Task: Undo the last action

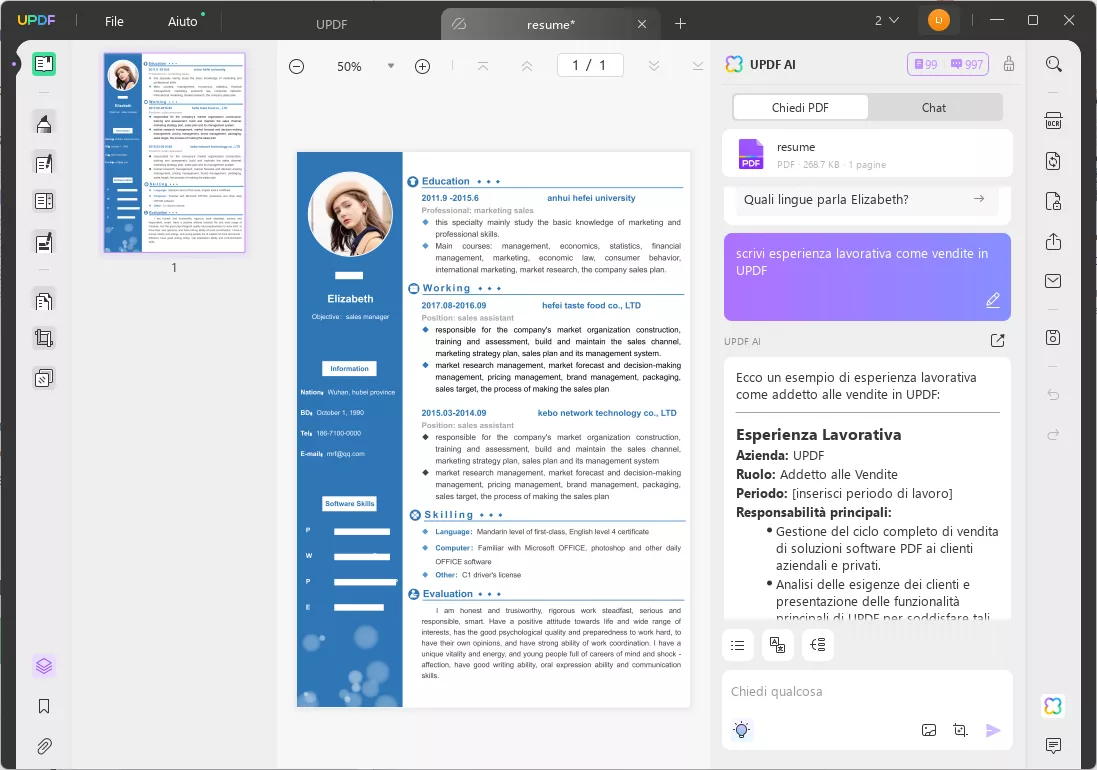Action: coord(1054,395)
